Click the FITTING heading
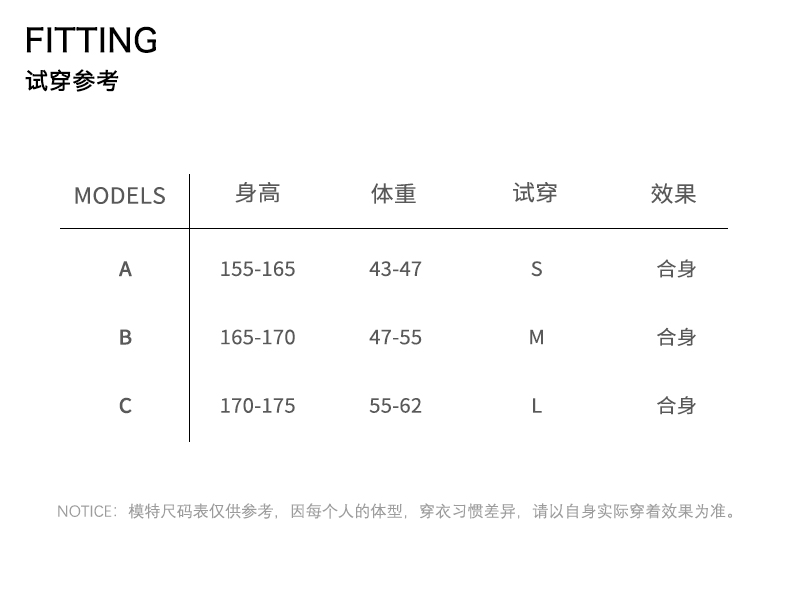790x597 pixels. [x=91, y=40]
